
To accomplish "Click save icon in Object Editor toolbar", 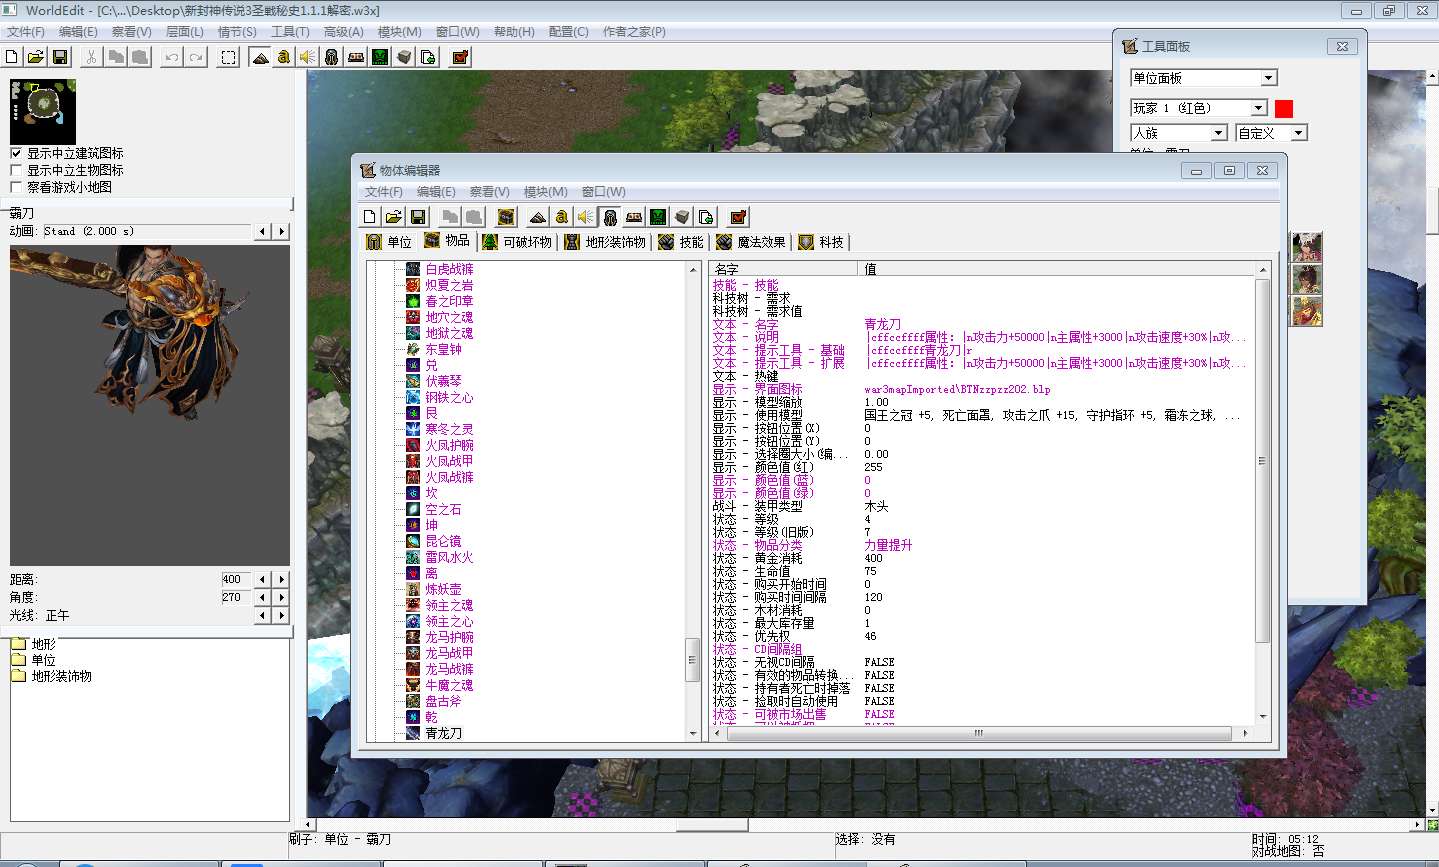I will (418, 217).
